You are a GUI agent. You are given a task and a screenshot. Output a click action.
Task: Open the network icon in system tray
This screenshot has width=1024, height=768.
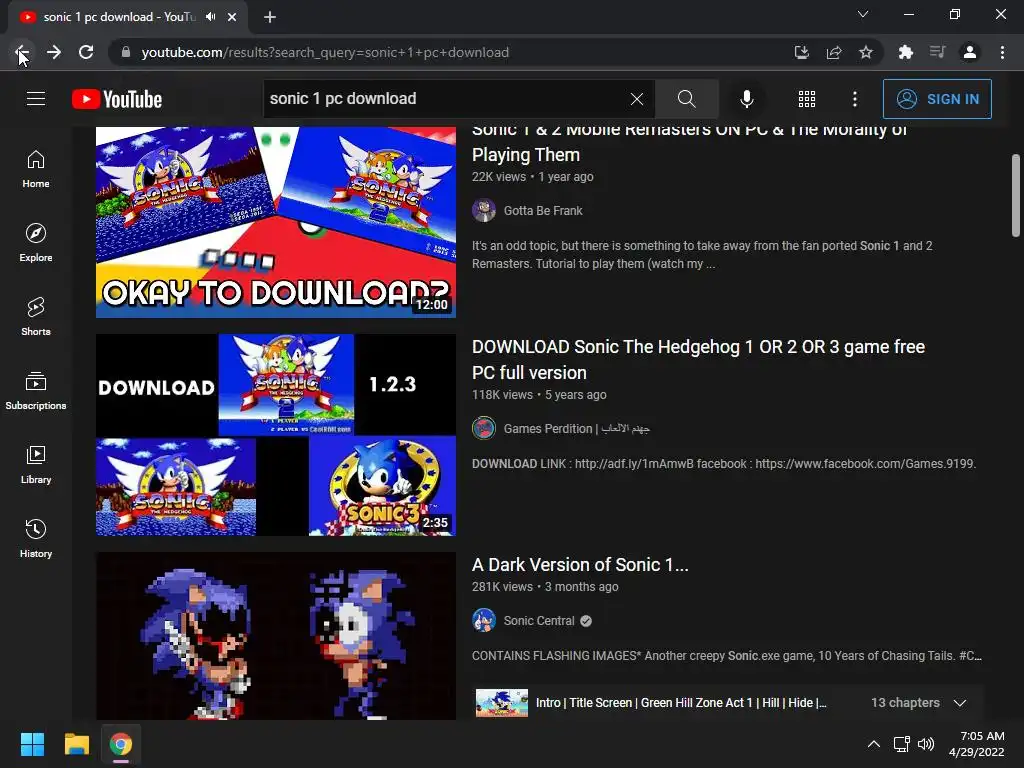pos(902,744)
